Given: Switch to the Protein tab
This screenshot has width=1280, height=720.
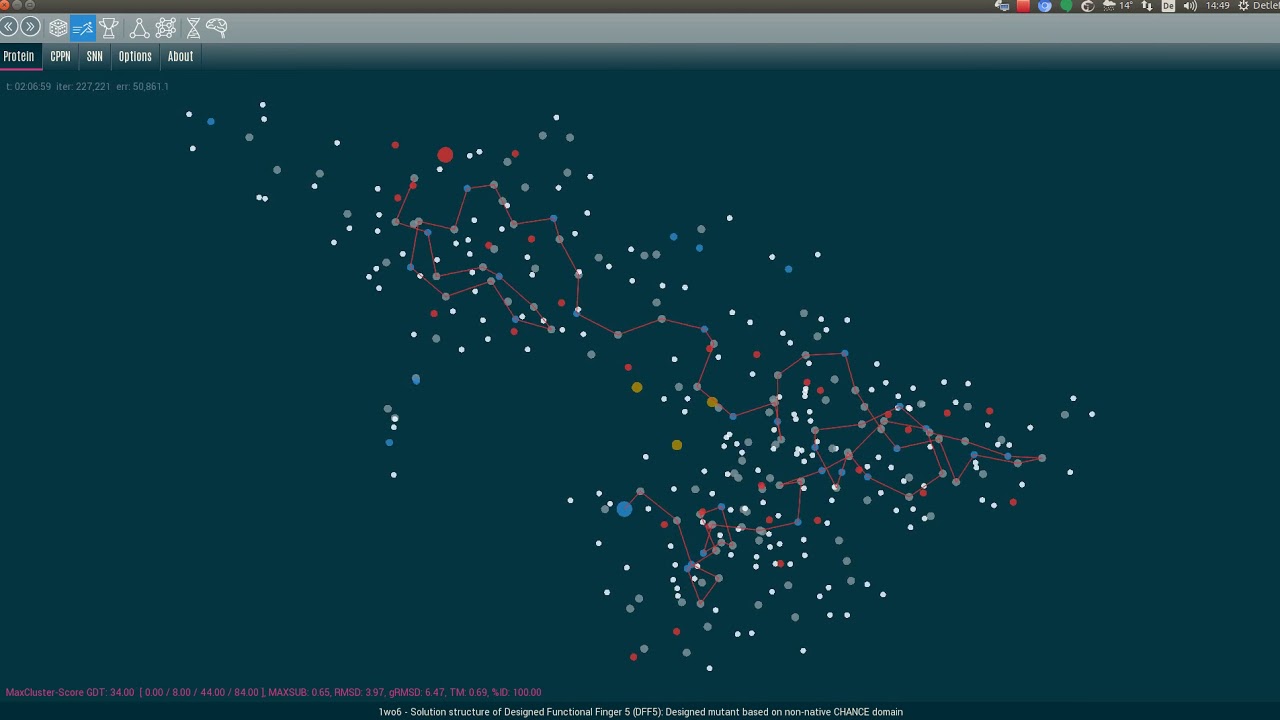Looking at the screenshot, I should pos(19,57).
